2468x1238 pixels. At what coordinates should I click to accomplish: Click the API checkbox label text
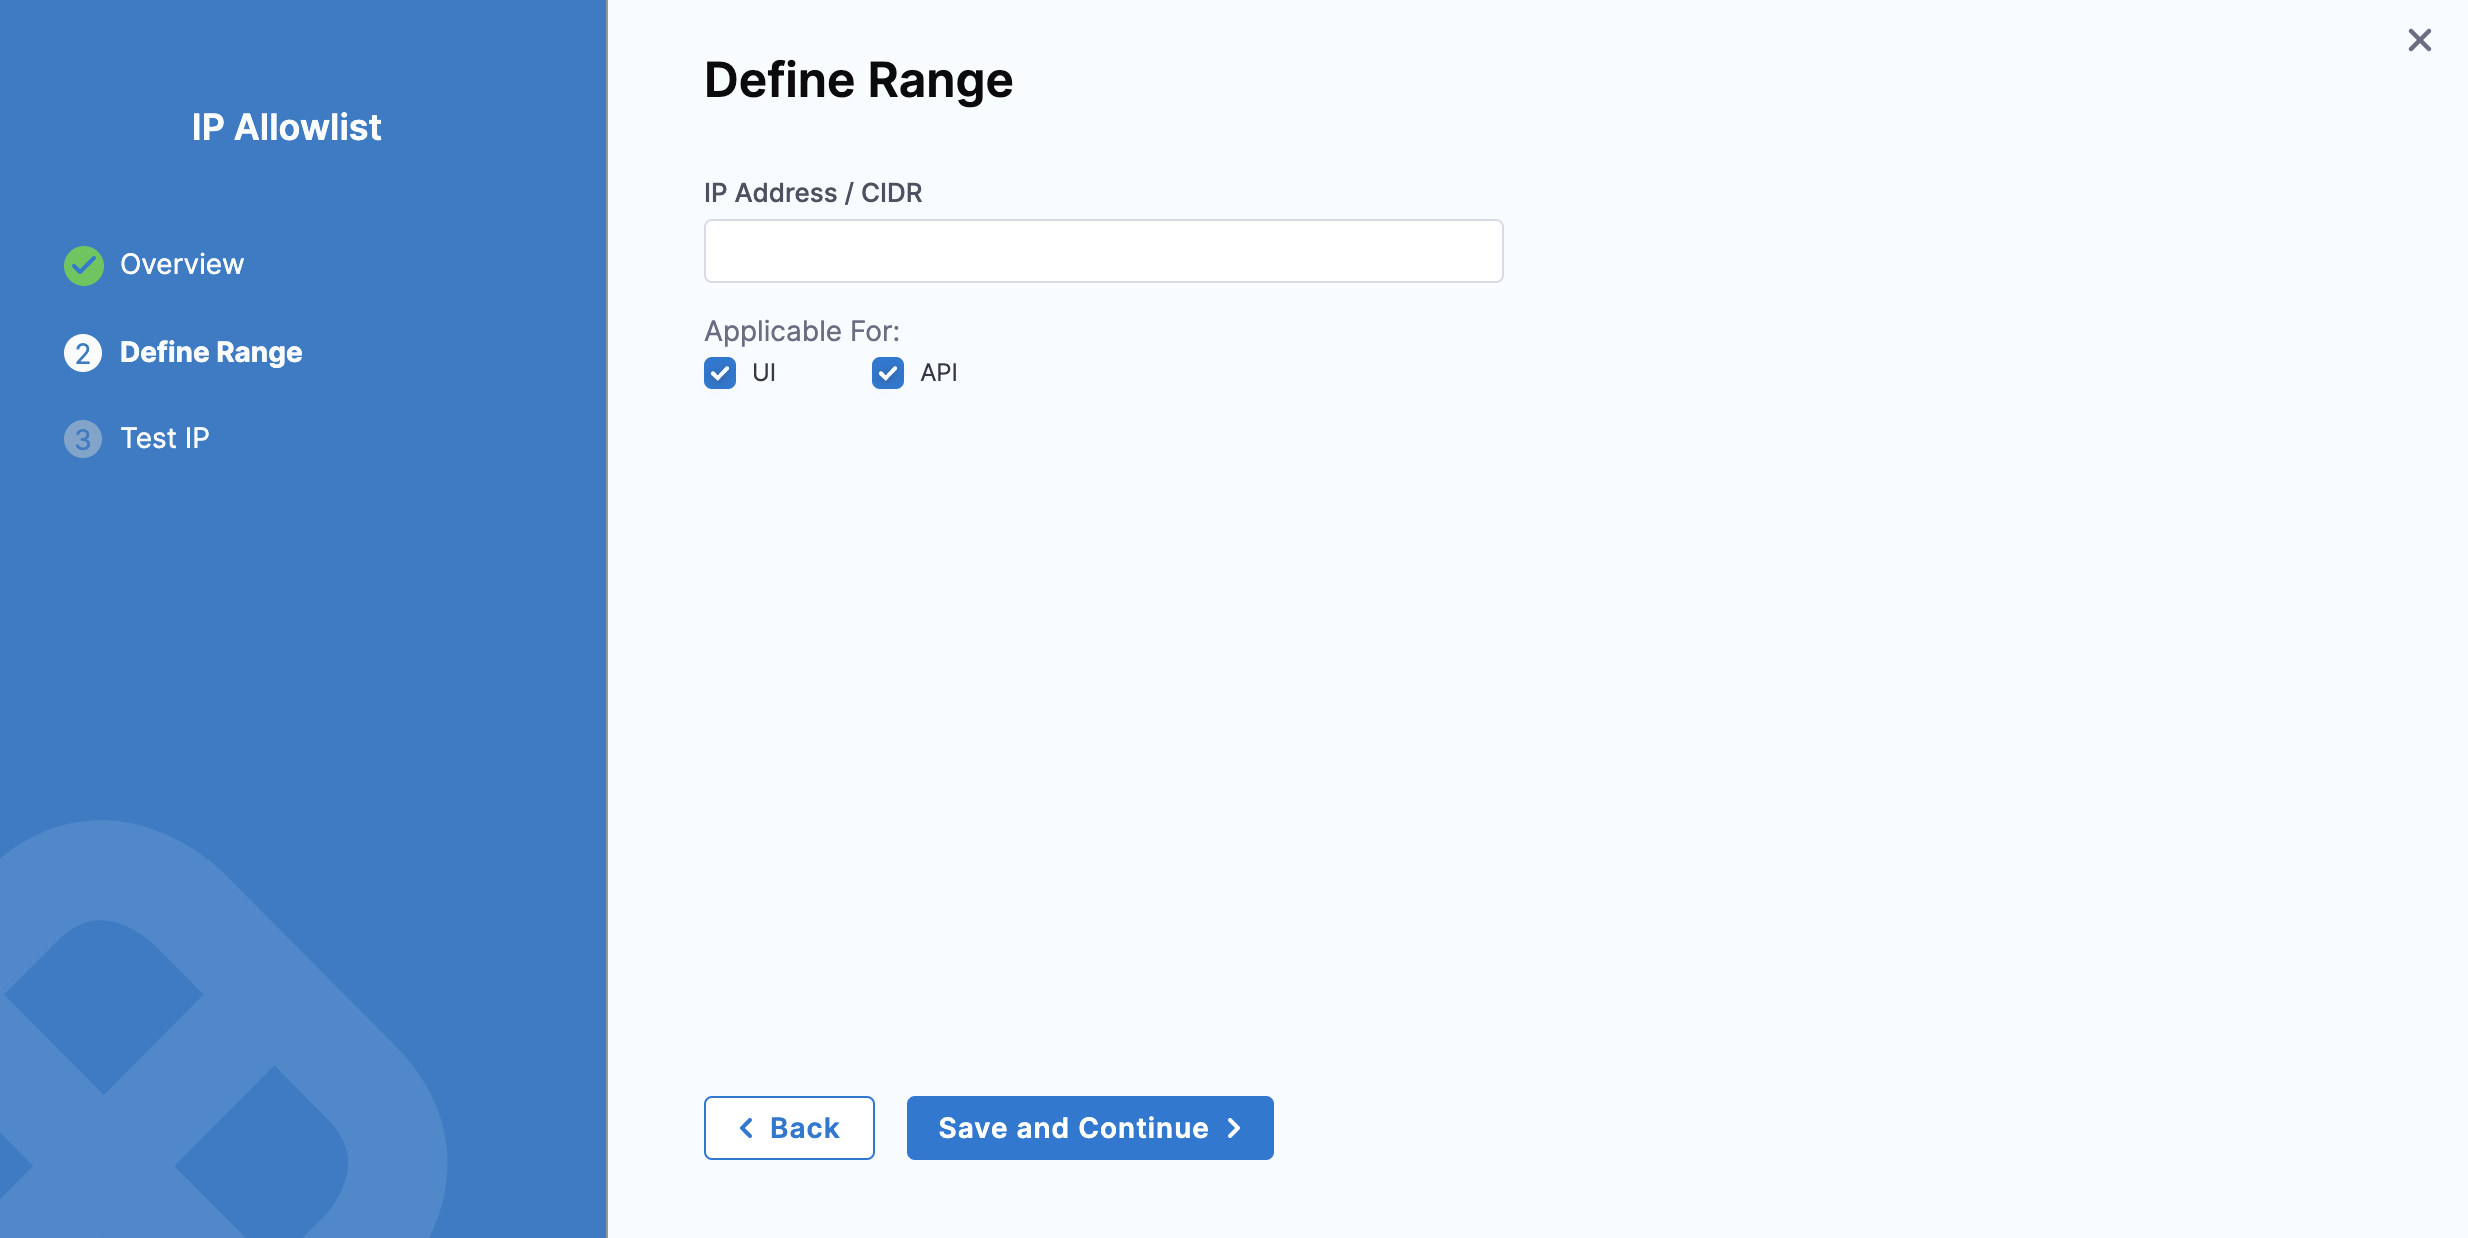click(x=938, y=373)
